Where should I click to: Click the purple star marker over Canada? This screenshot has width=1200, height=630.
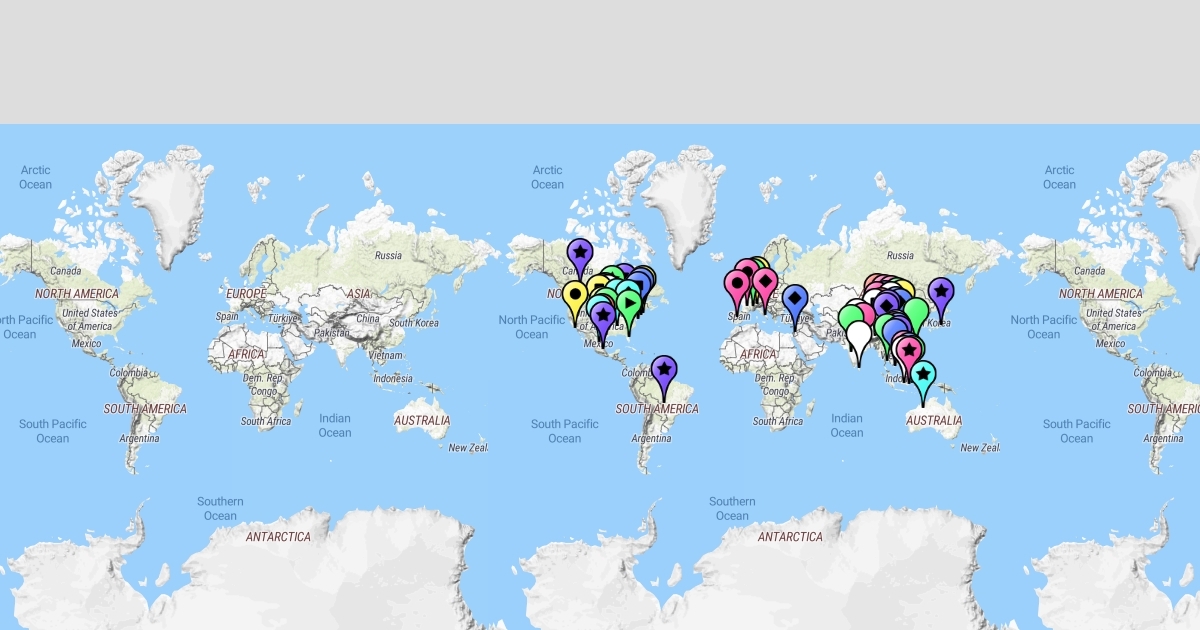[580, 254]
